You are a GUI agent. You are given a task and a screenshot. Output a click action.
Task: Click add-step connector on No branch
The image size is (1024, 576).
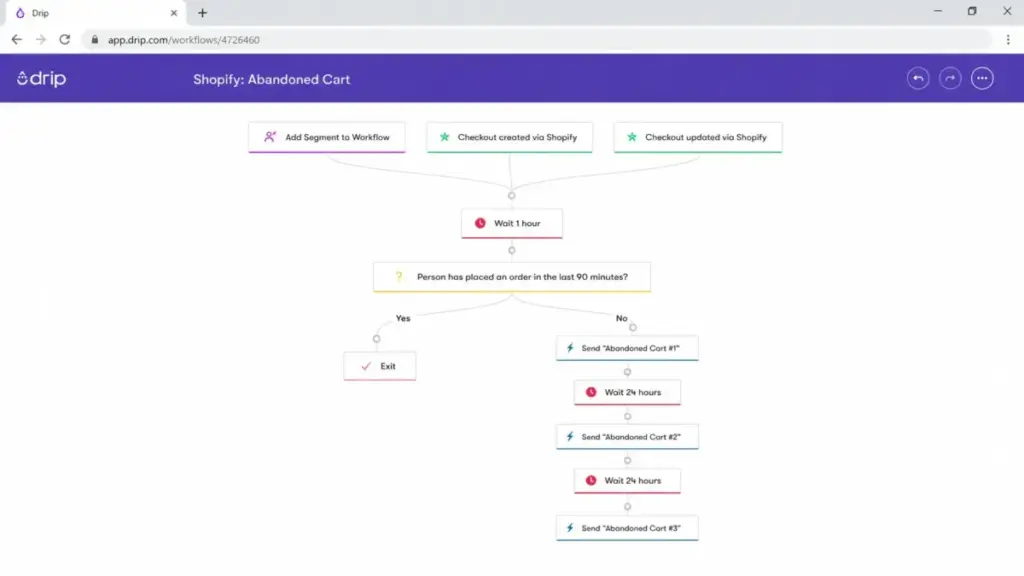[633, 328]
